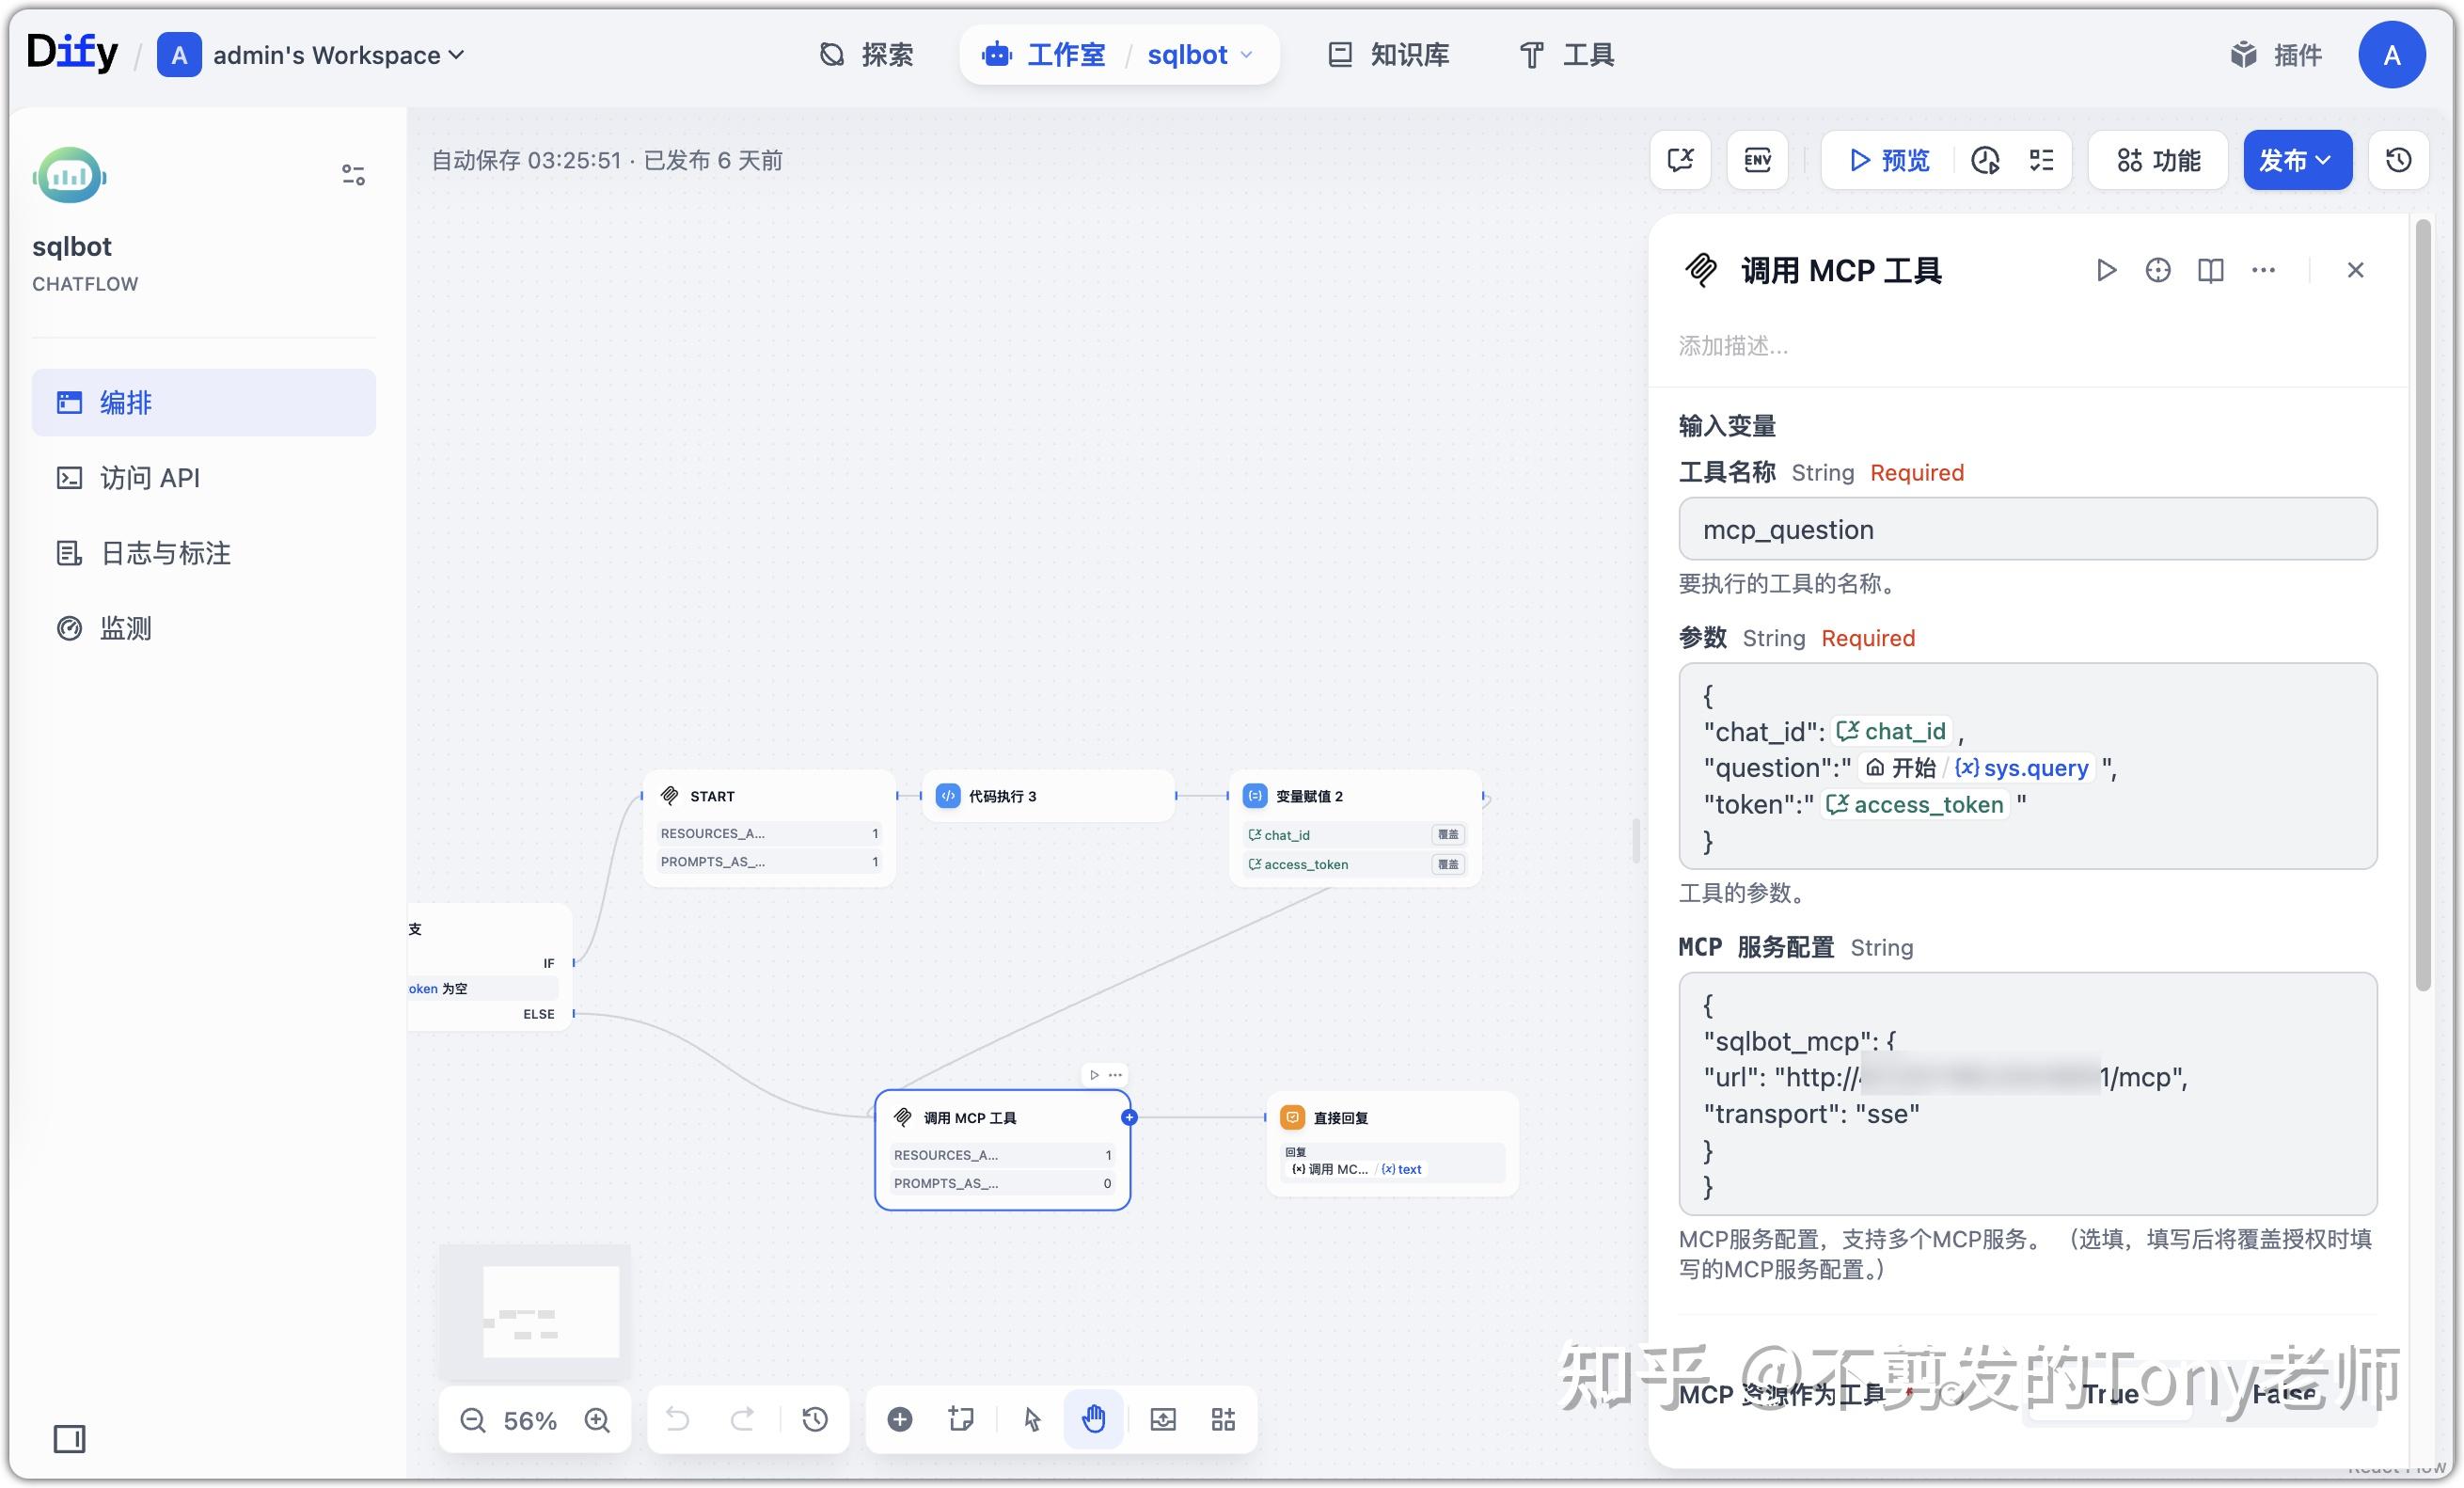This screenshot has width=2464, height=1488.
Task: Toggle 覆盖 on the chat_id assignment row
Action: click(x=1447, y=834)
